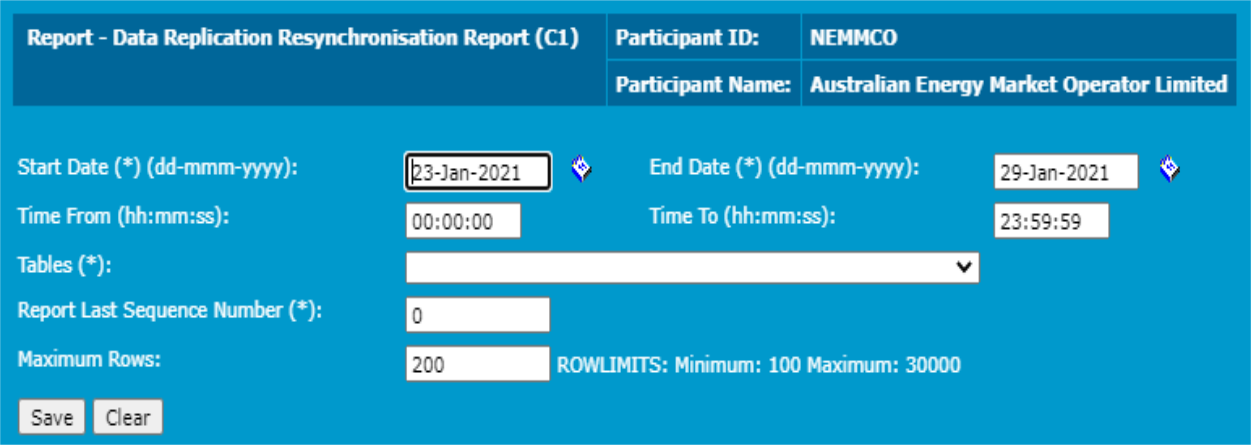The height and width of the screenshot is (445, 1251).
Task: Click the End Date (dd-mmm-yyyy) label
Action: tap(784, 168)
